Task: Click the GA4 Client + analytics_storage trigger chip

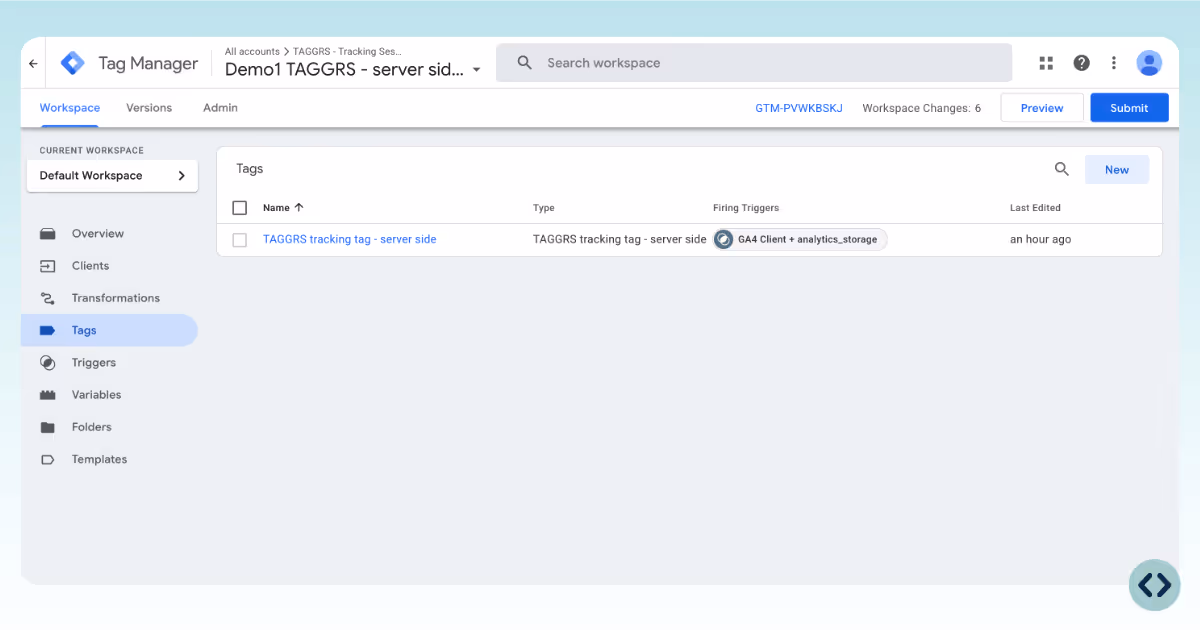Action: tap(800, 240)
